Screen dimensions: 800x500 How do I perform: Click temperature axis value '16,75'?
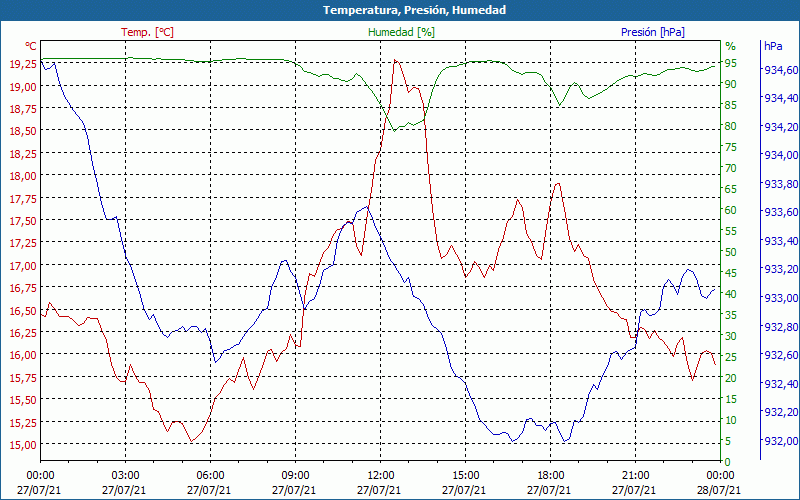pos(23,287)
